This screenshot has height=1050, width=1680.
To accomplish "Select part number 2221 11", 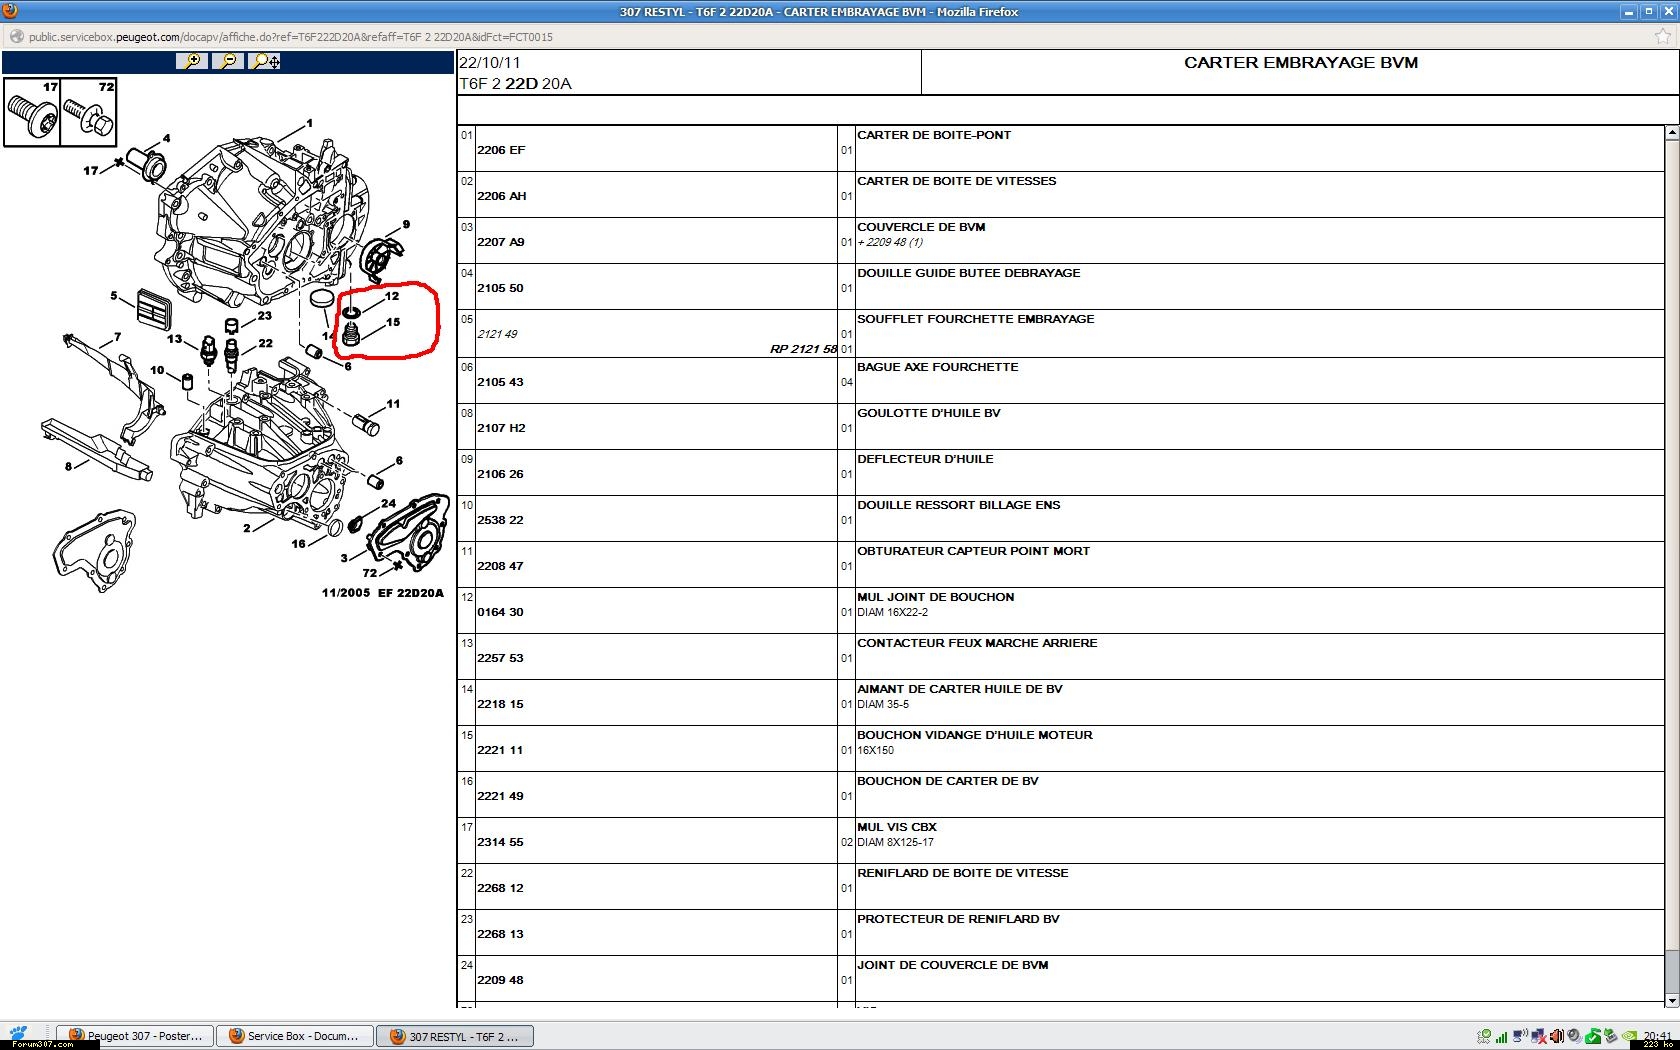I will click(500, 750).
